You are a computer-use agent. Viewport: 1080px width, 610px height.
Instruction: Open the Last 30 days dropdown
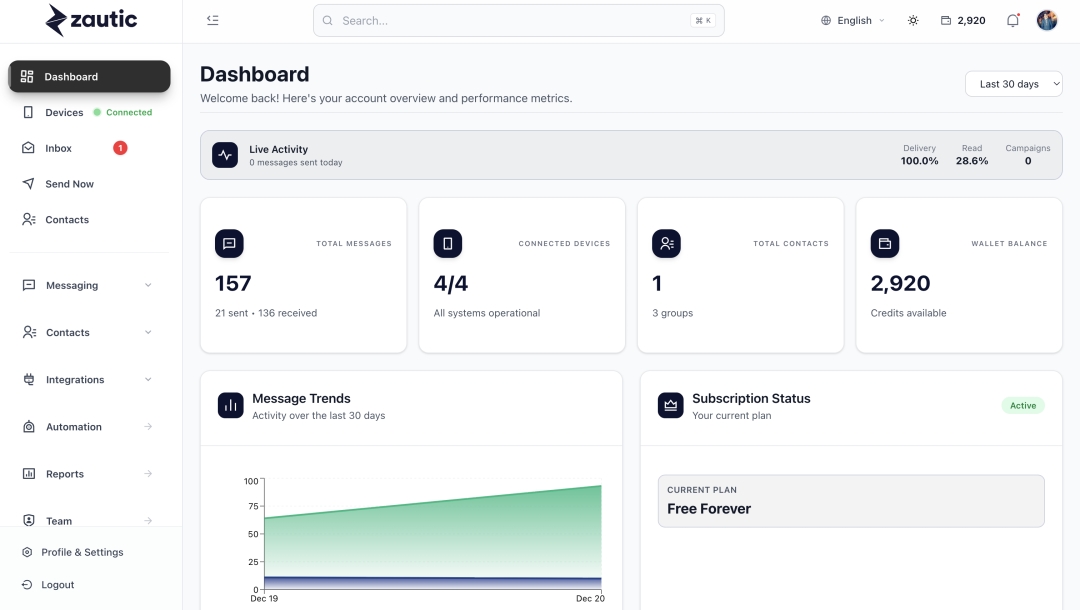[x=1013, y=84]
